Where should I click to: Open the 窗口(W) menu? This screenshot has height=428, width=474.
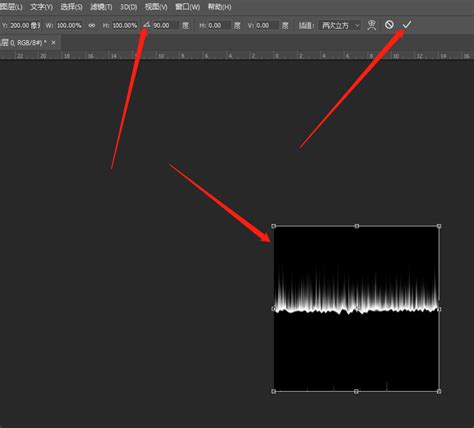pyautogui.click(x=187, y=7)
